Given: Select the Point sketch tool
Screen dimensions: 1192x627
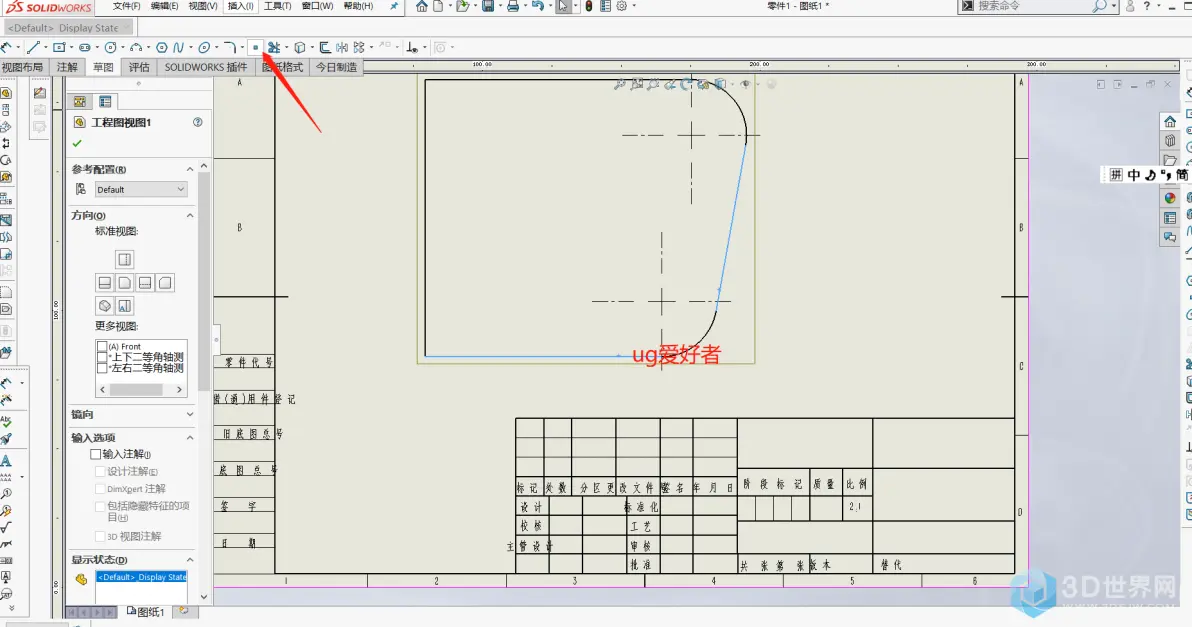Looking at the screenshot, I should click(x=255, y=47).
